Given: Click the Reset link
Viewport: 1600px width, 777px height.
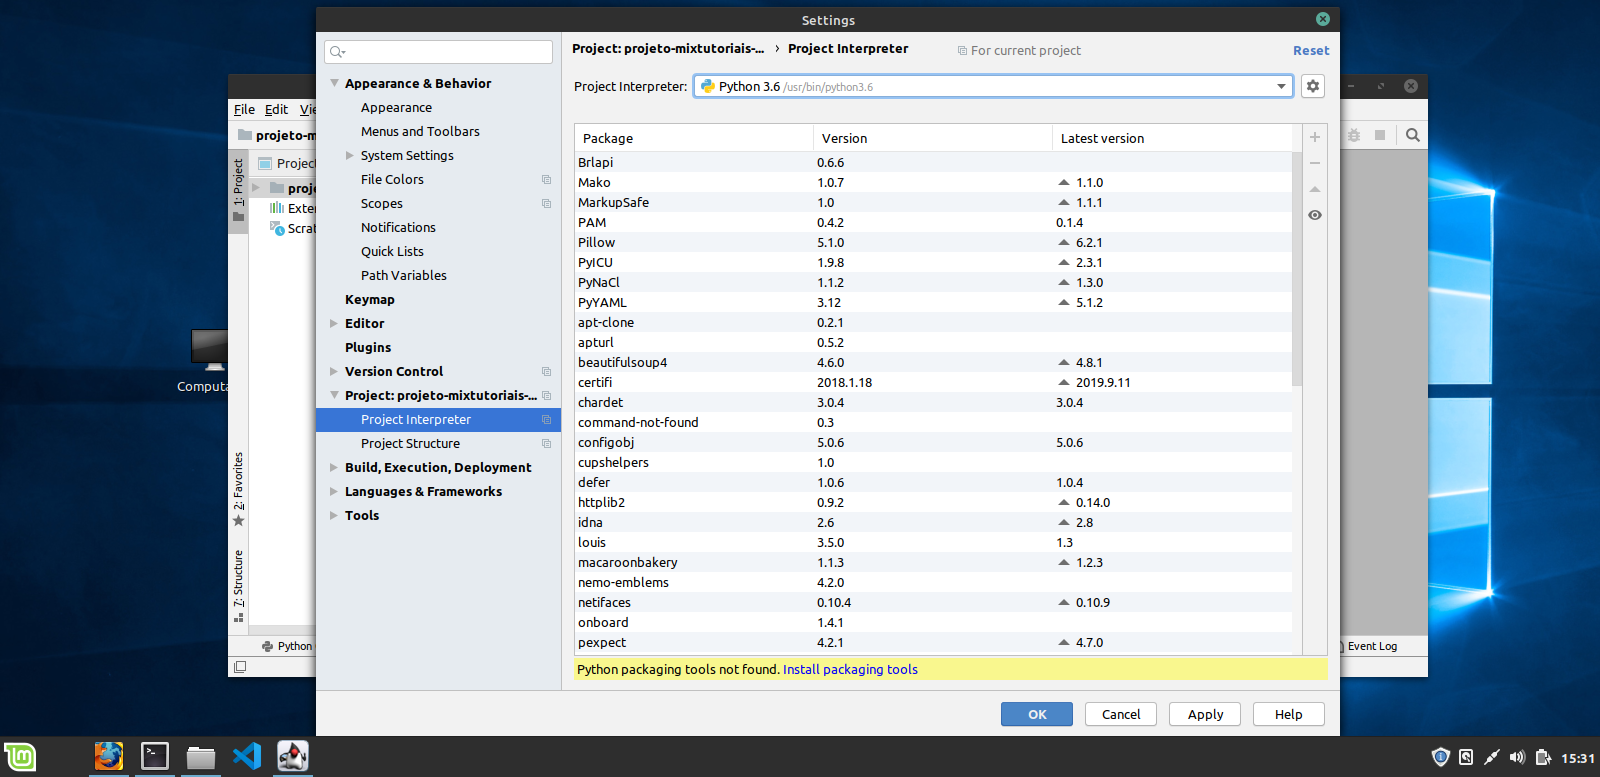Looking at the screenshot, I should 1311,51.
